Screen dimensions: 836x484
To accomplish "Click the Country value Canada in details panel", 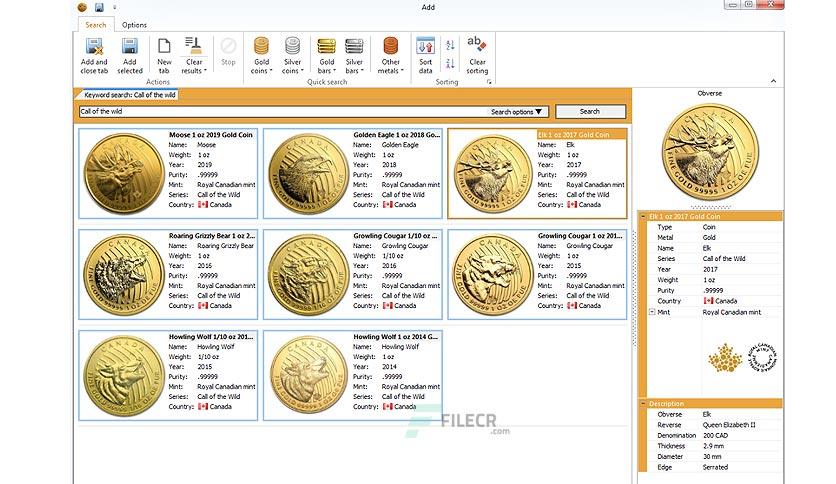I will click(720, 301).
